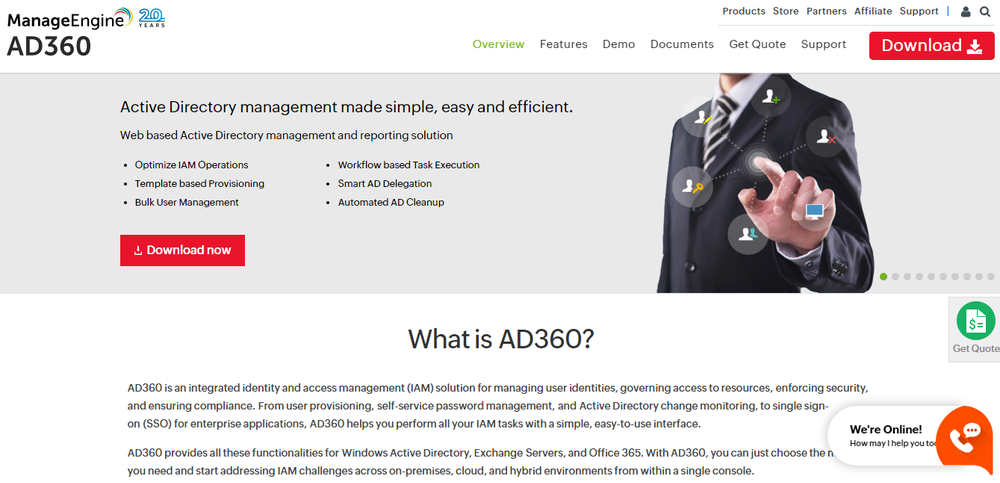Select the Overview tab

click(x=498, y=44)
